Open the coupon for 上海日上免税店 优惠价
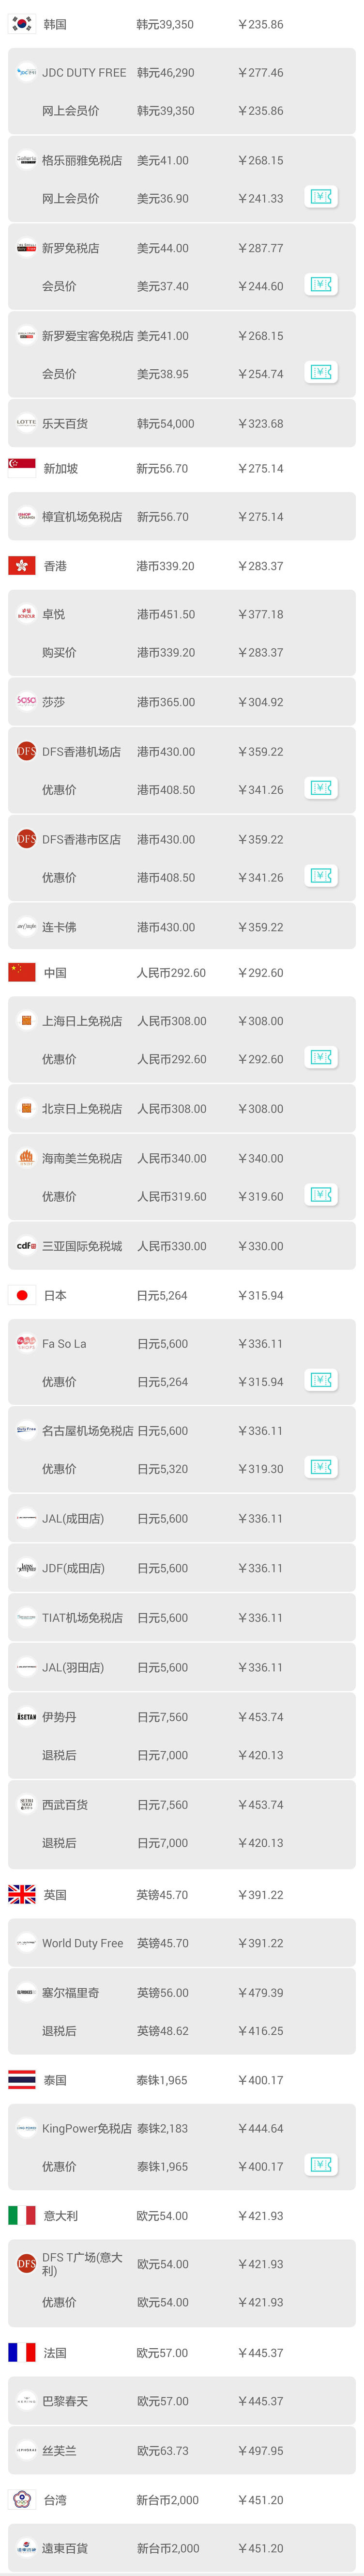The width and height of the screenshot is (364, 2576). 320,1058
